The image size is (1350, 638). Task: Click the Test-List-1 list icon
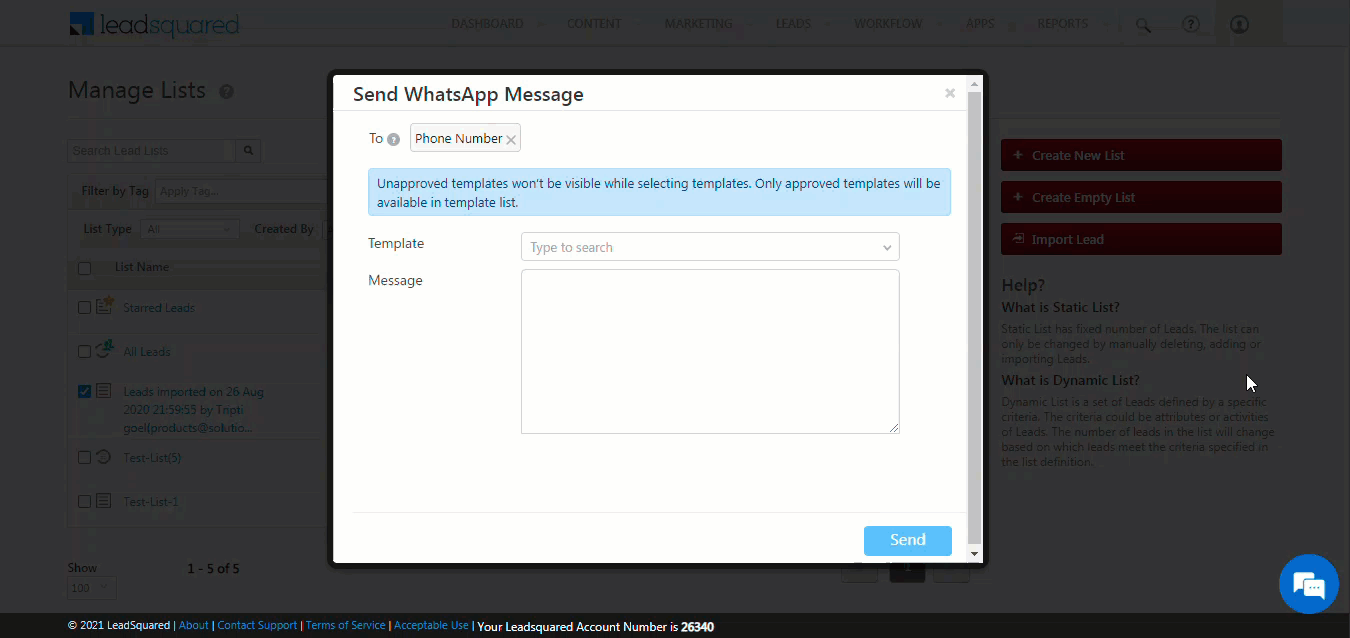103,501
